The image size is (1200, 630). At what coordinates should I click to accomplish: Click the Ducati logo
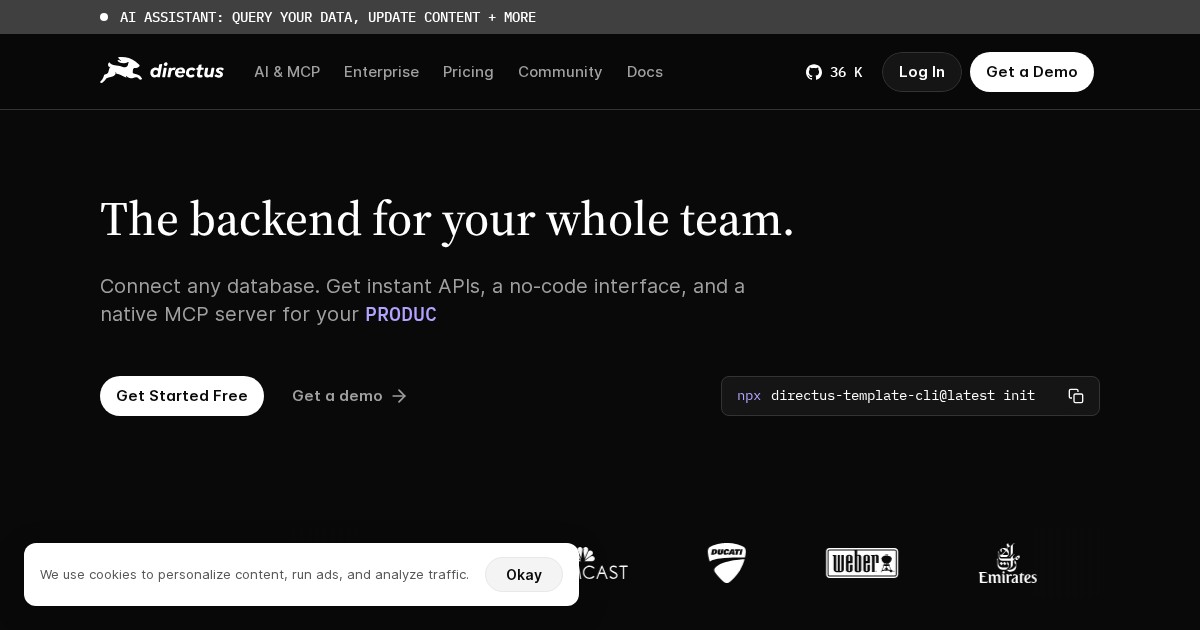[x=727, y=563]
